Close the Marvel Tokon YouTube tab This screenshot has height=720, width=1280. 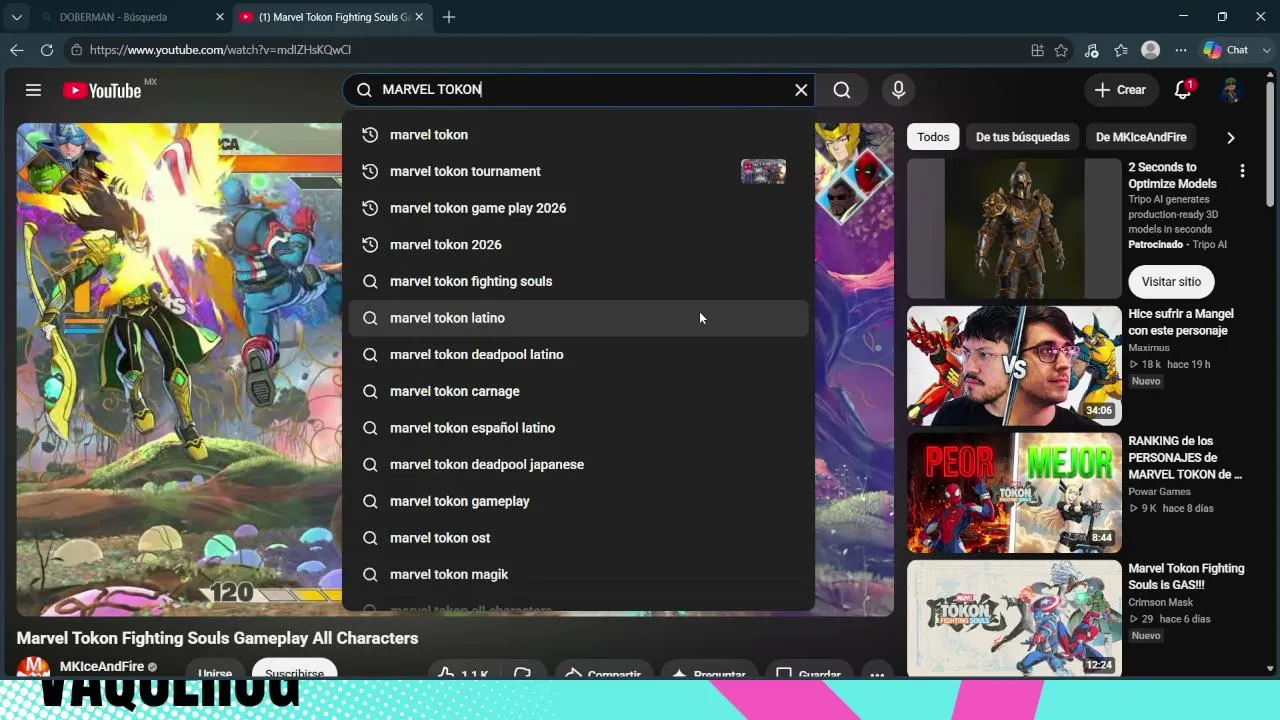[418, 17]
